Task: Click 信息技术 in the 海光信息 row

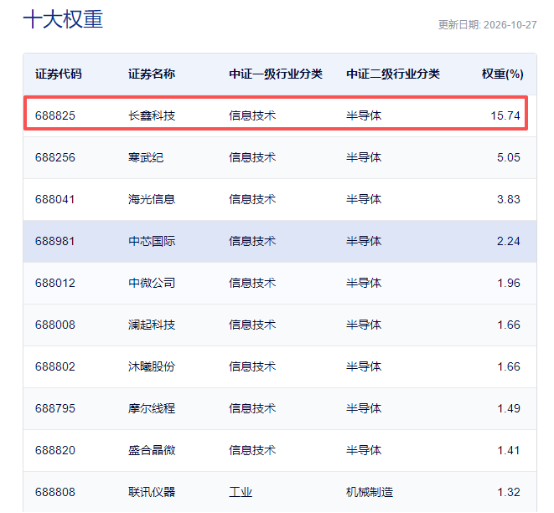Action: (252, 199)
